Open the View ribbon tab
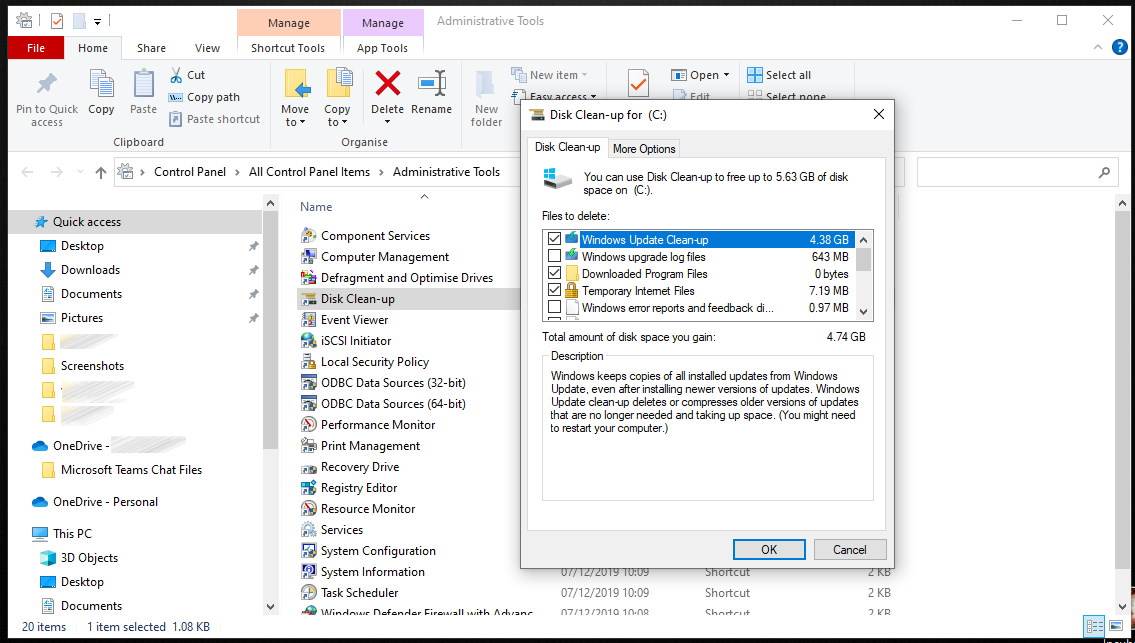Image resolution: width=1135 pixels, height=643 pixels. [207, 48]
